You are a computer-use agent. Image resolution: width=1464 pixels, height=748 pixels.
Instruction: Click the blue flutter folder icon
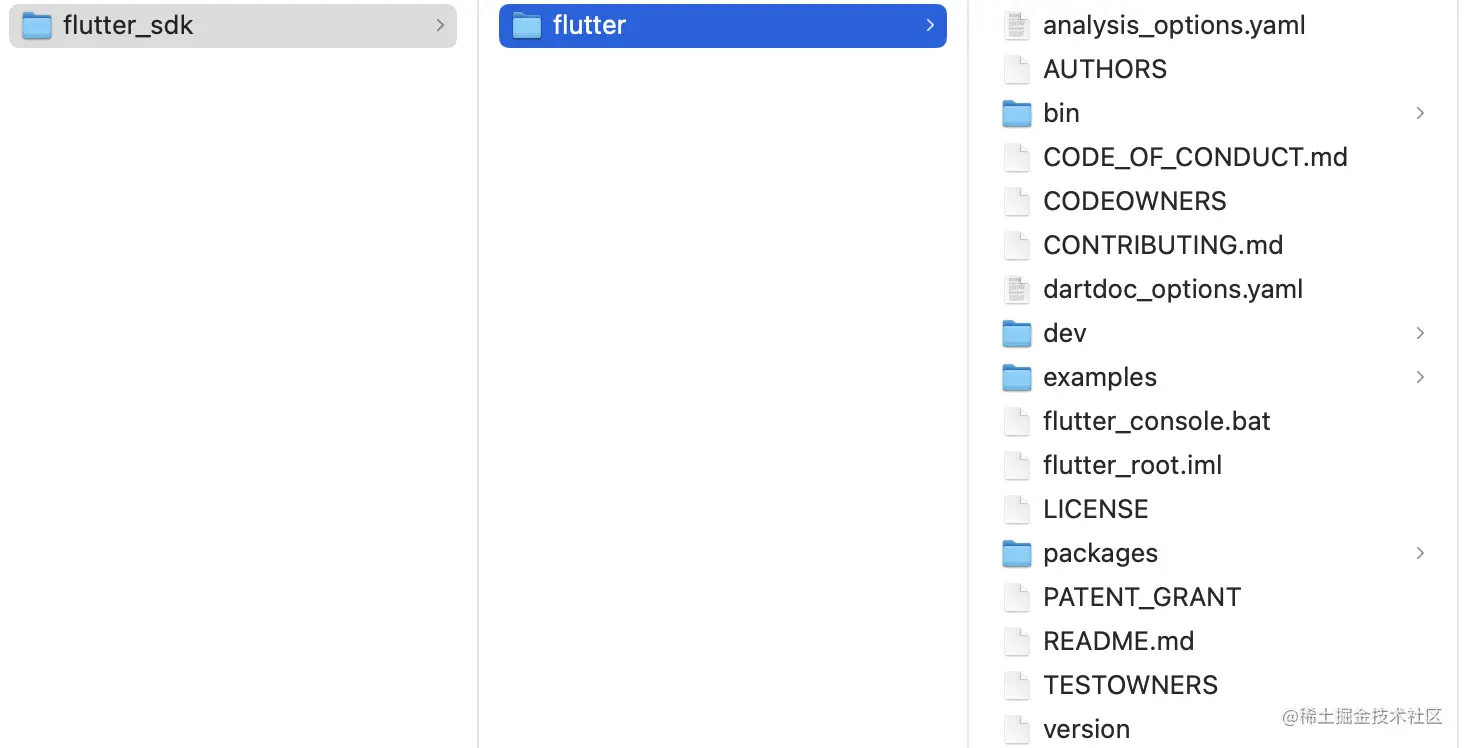click(x=527, y=26)
